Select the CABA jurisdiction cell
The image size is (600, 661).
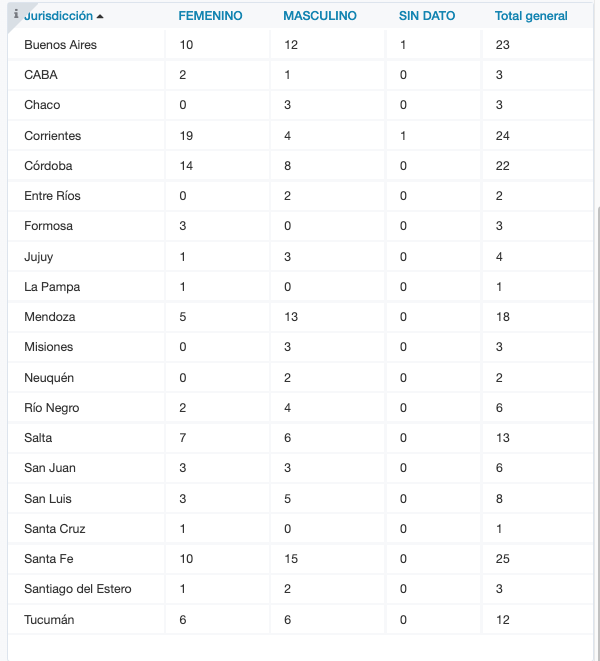click(x=41, y=75)
